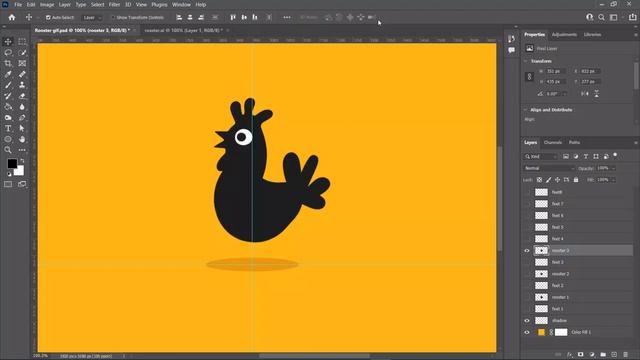The height and width of the screenshot is (360, 640).
Task: Select the Rectangular Marquee tool
Action: pos(22,42)
